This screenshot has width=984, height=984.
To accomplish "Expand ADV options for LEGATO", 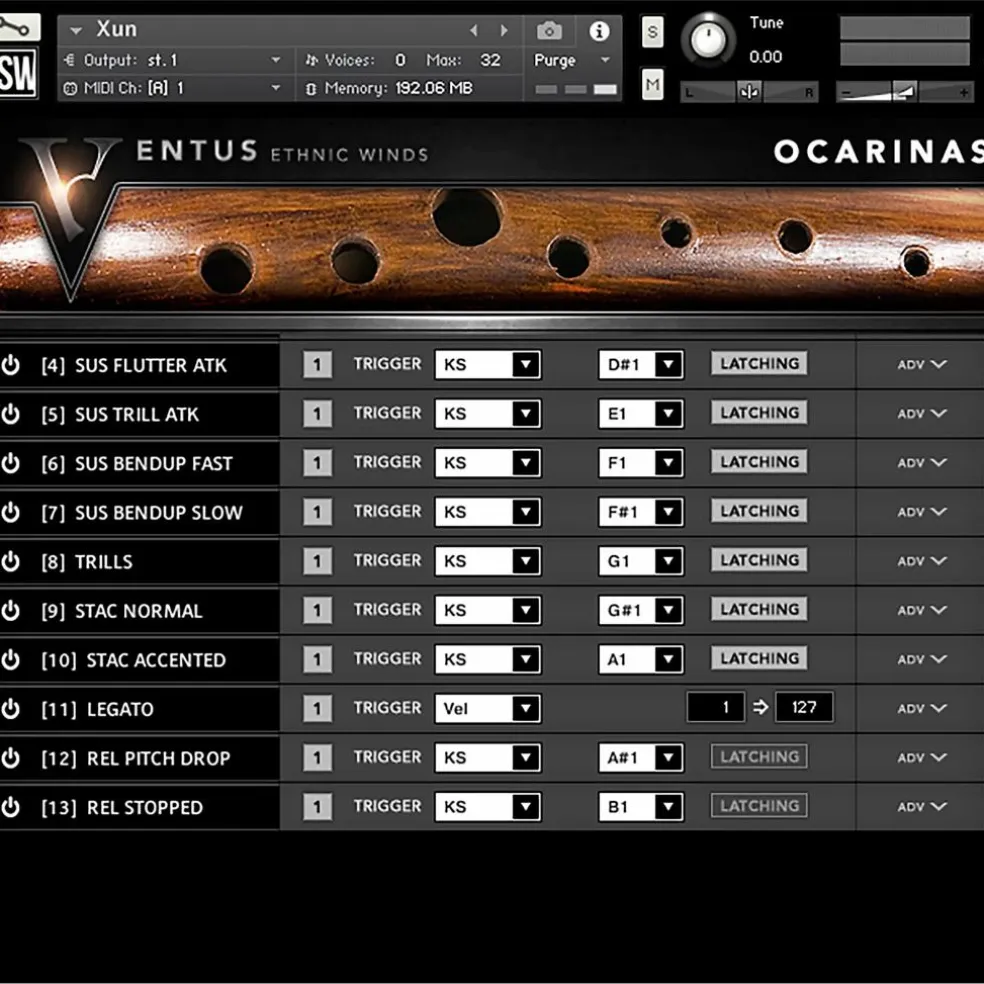I will tap(921, 709).
